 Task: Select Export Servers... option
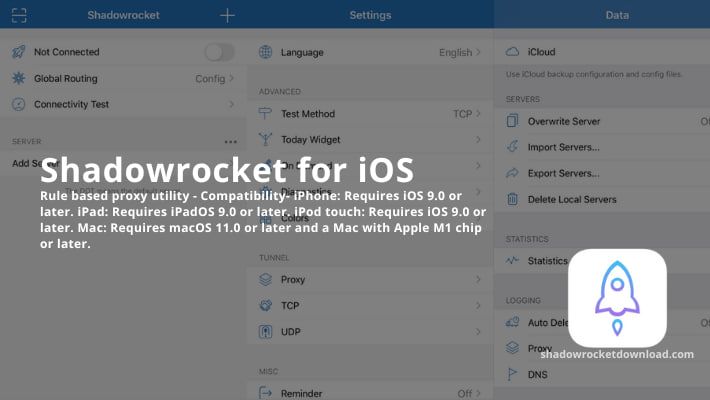[x=563, y=173]
